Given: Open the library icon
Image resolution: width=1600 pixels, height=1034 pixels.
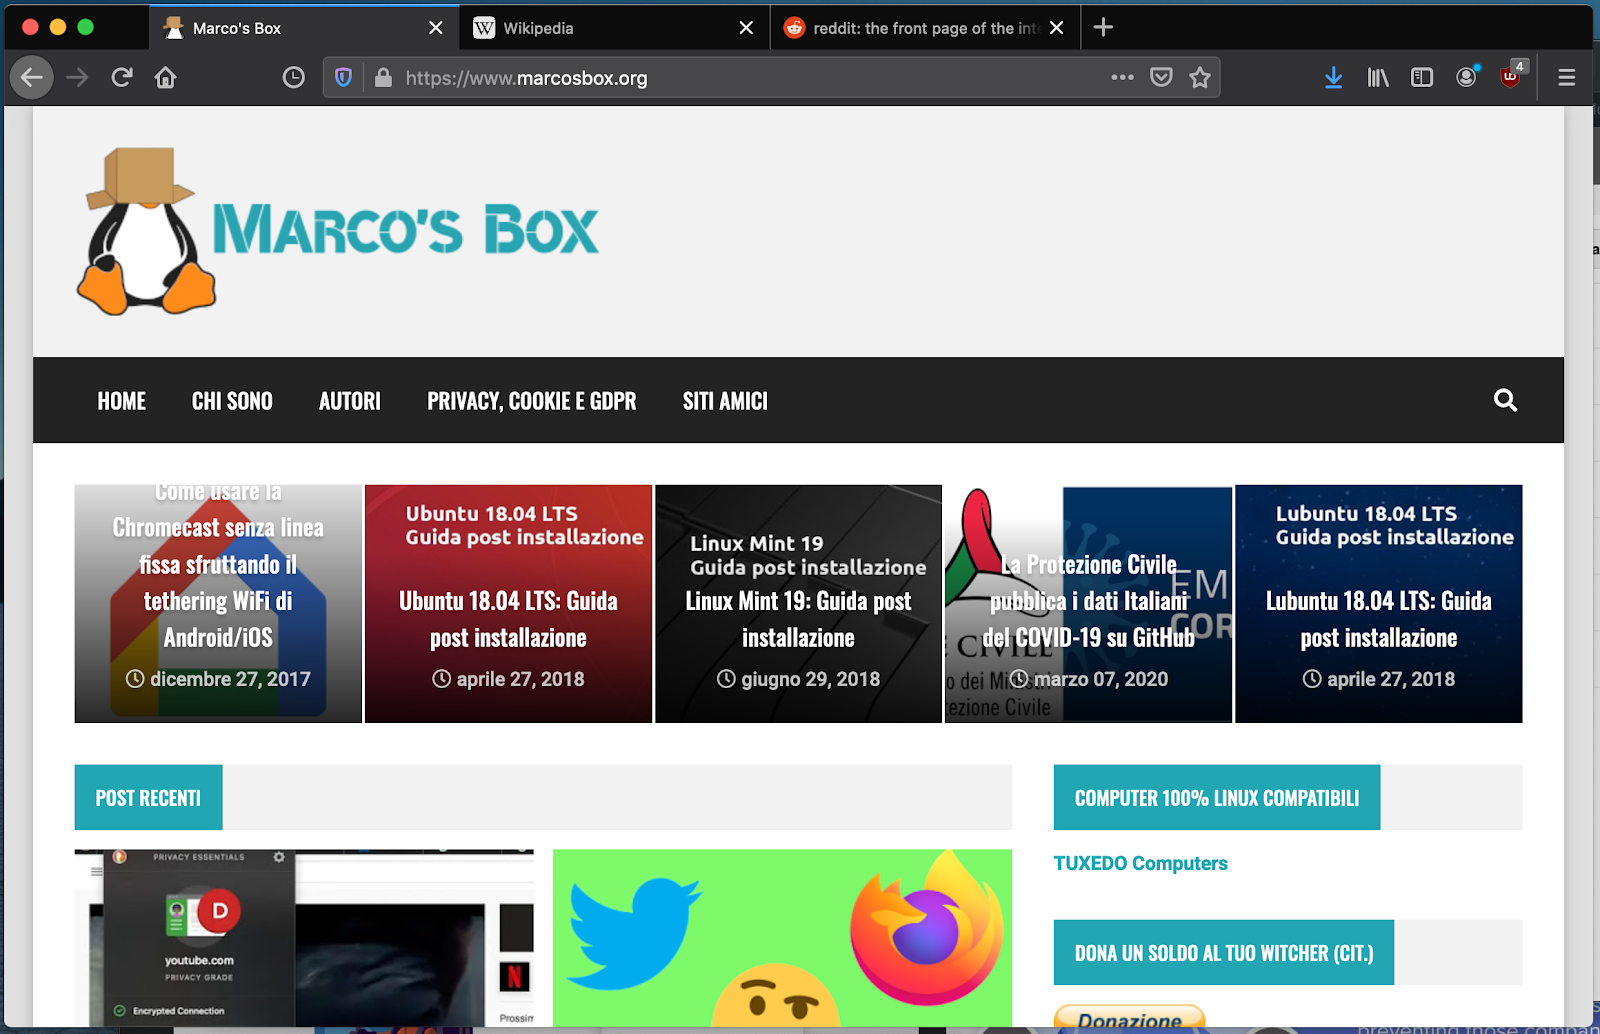Looking at the screenshot, I should tap(1378, 78).
